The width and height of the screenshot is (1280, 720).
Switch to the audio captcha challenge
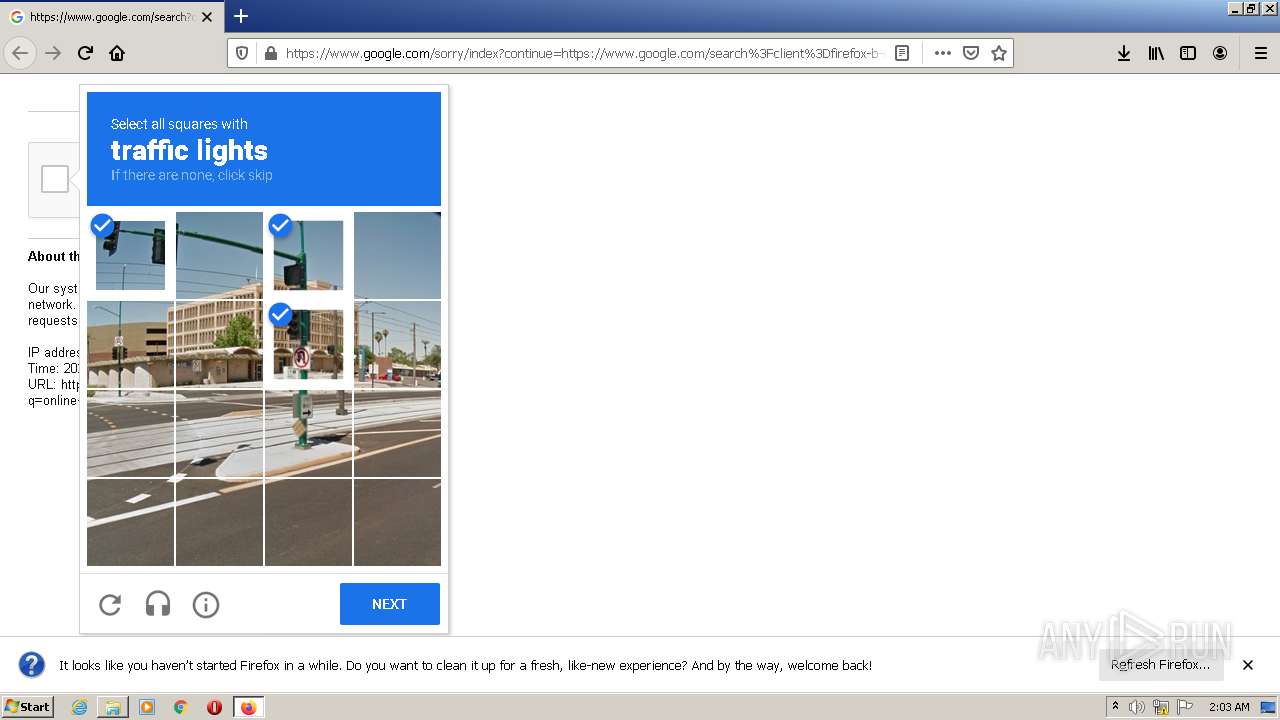(x=158, y=604)
